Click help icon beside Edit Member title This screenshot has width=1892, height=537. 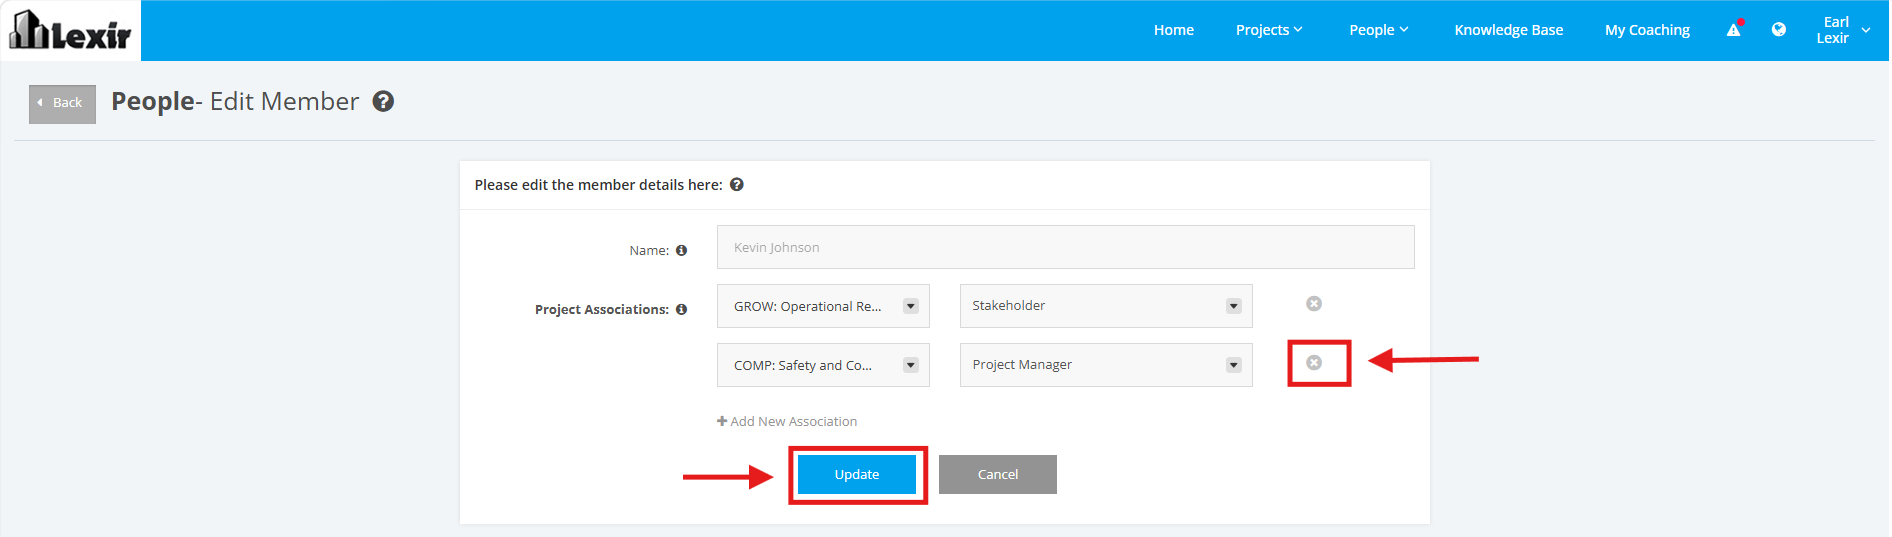(x=383, y=101)
